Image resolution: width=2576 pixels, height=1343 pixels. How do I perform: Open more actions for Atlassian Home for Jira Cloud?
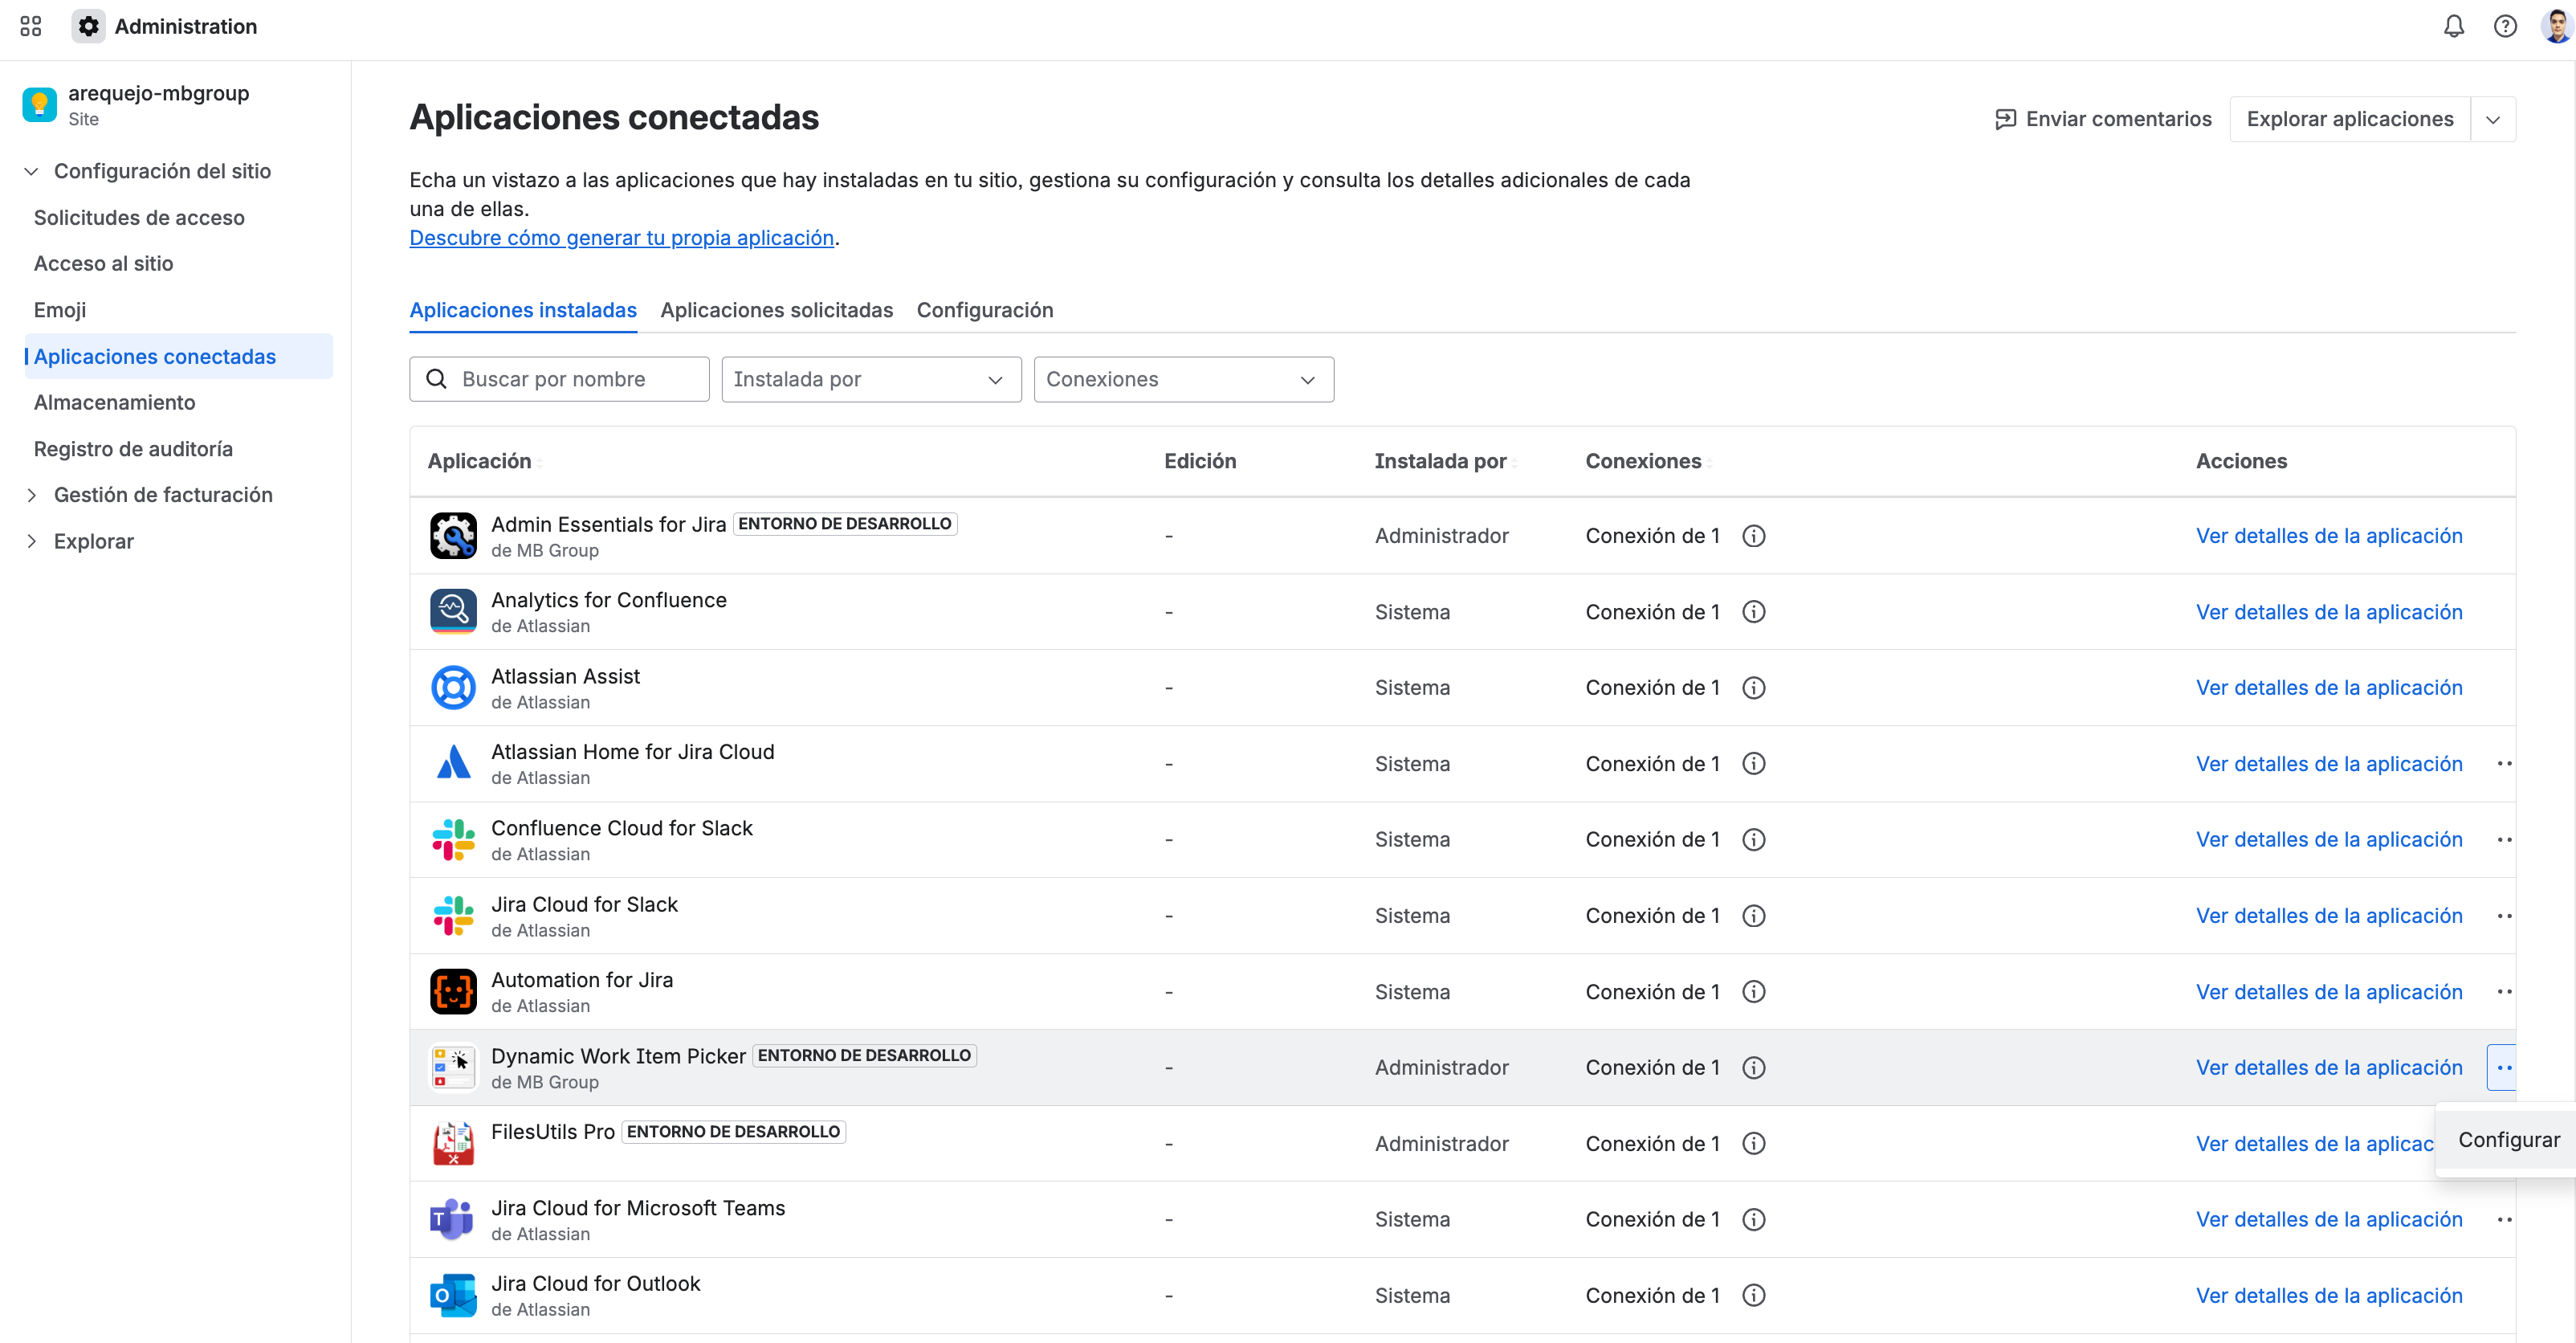(2503, 764)
